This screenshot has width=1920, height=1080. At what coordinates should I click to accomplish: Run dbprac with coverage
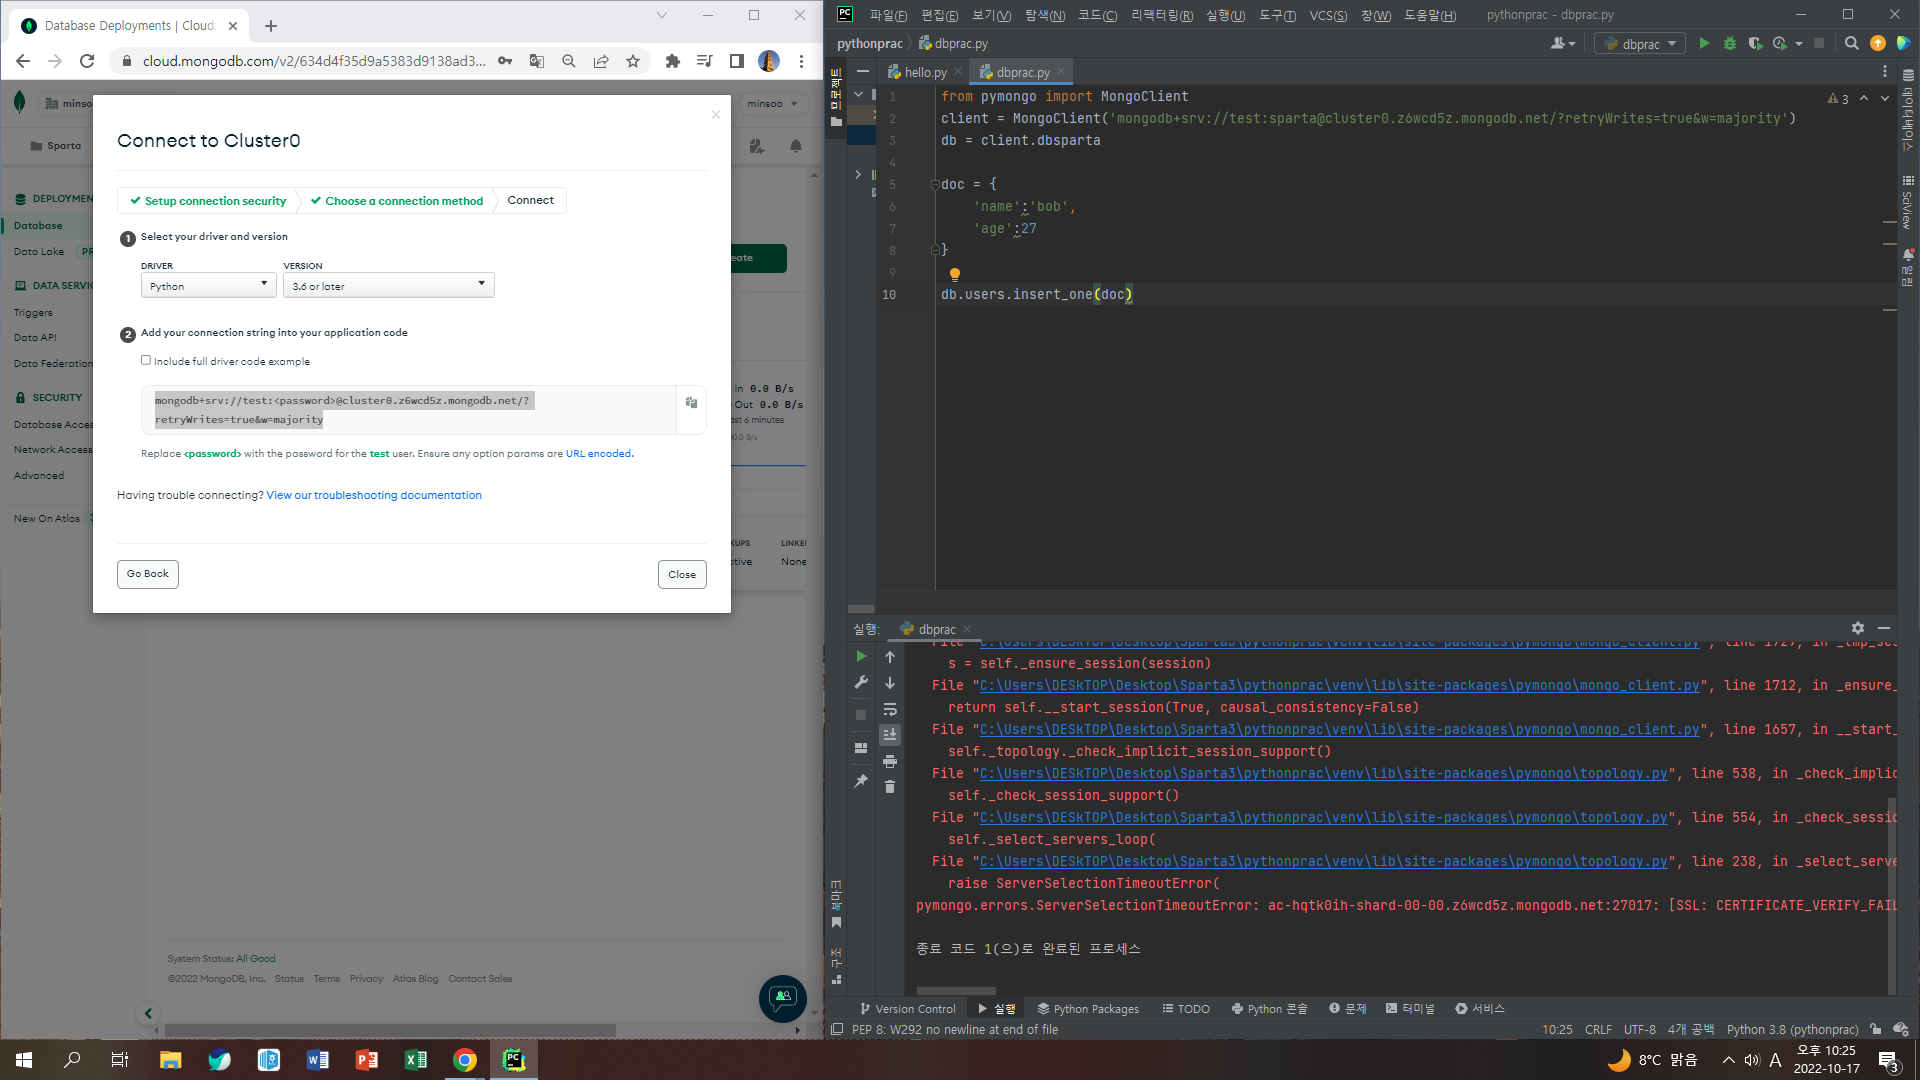click(x=1755, y=44)
